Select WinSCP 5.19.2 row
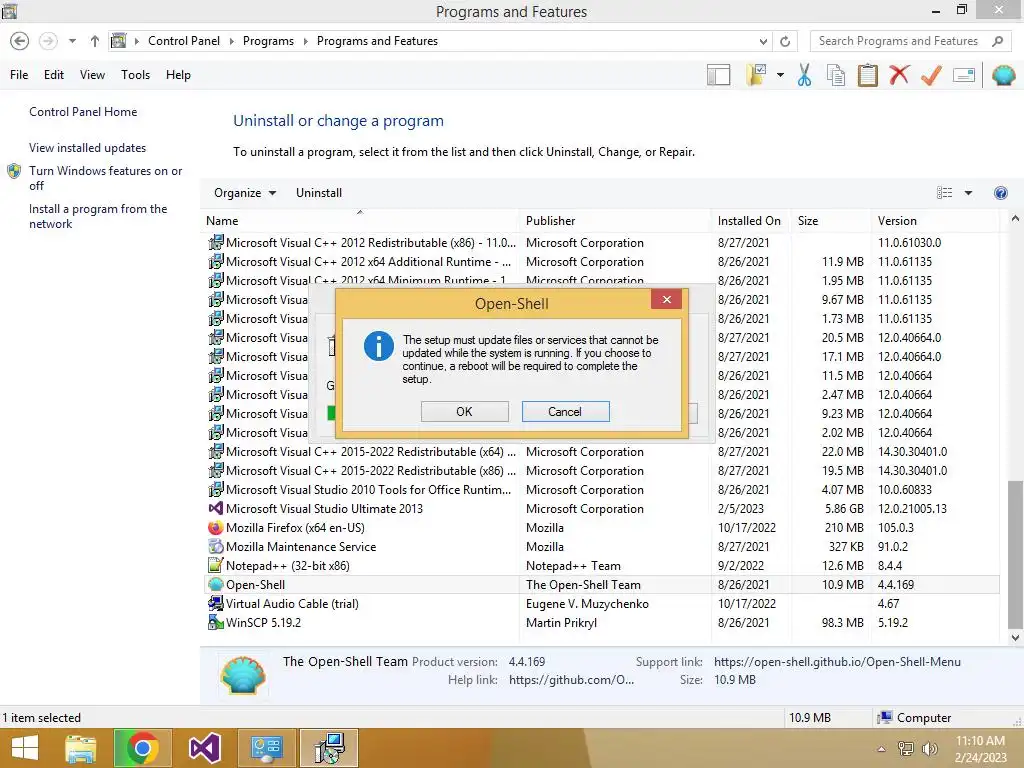This screenshot has height=768, width=1024. (x=601, y=622)
